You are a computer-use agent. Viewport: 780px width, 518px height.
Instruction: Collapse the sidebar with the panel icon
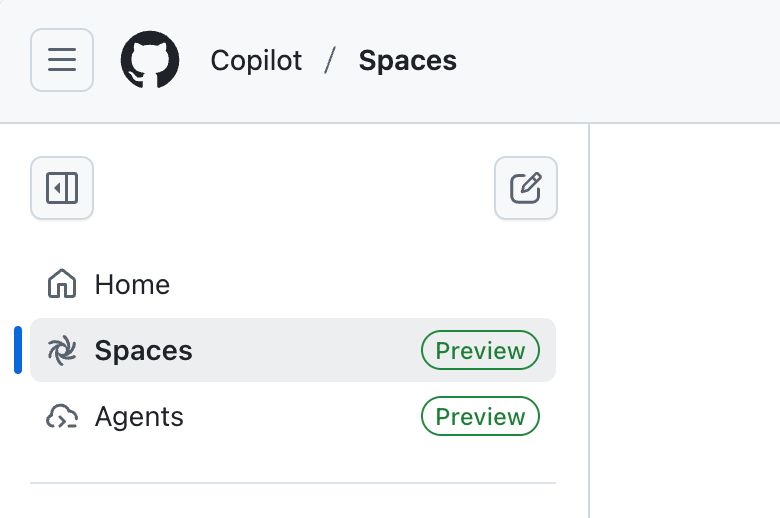(62, 188)
